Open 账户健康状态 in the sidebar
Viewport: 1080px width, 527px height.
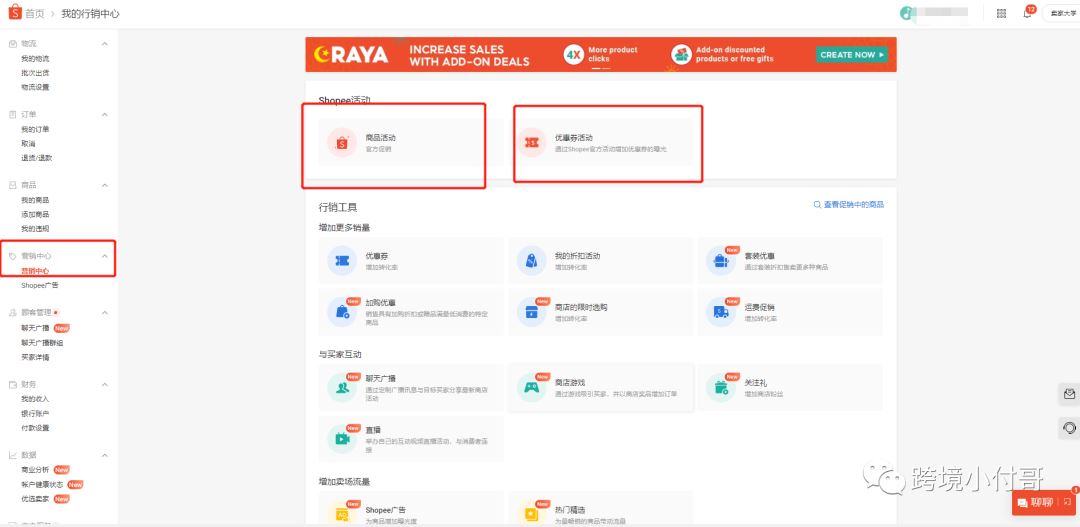(x=42, y=484)
